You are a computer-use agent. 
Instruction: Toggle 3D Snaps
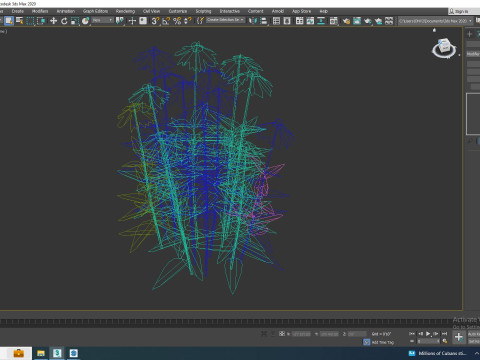click(x=155, y=21)
